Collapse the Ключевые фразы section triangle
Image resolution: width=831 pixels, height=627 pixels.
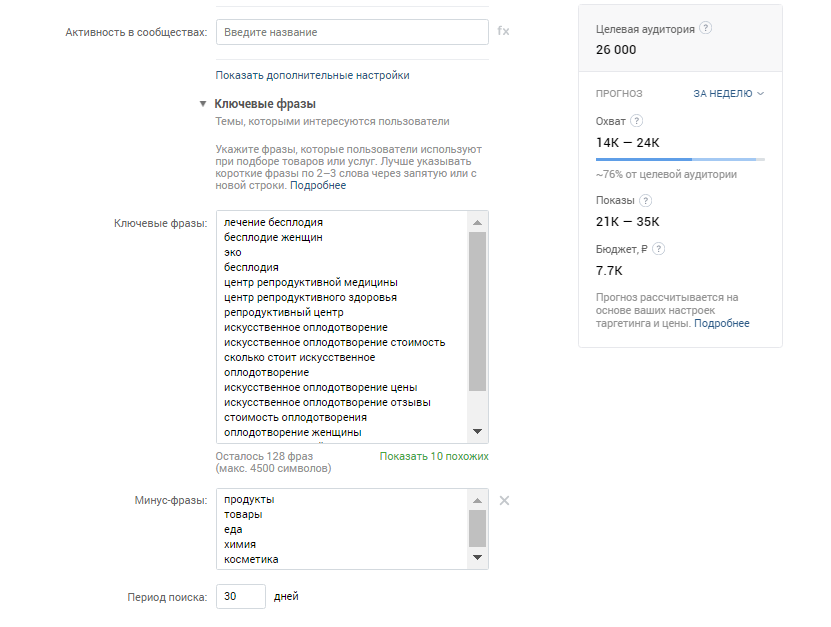[x=202, y=104]
